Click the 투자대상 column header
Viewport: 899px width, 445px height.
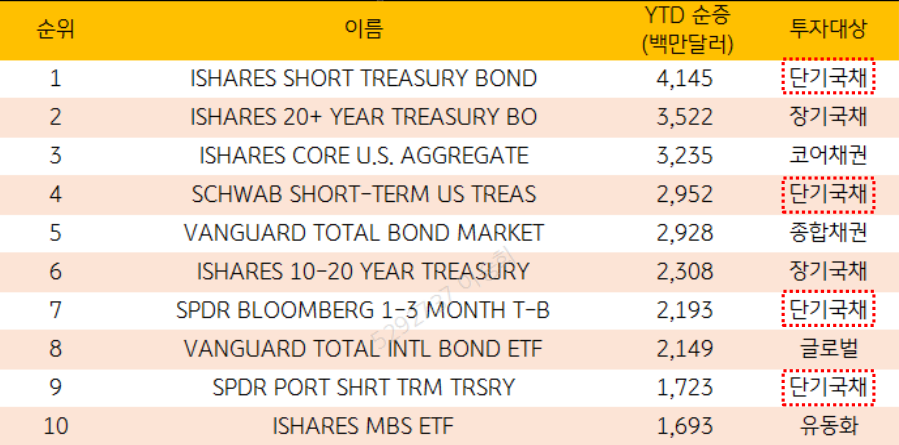(x=827, y=28)
